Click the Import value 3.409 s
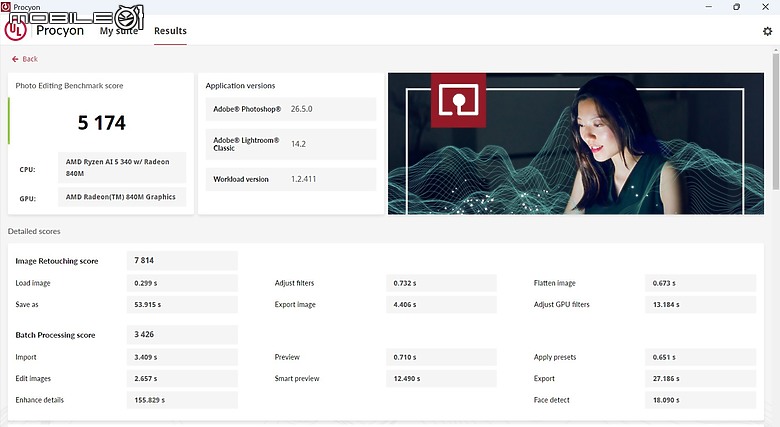 pyautogui.click(x=182, y=357)
